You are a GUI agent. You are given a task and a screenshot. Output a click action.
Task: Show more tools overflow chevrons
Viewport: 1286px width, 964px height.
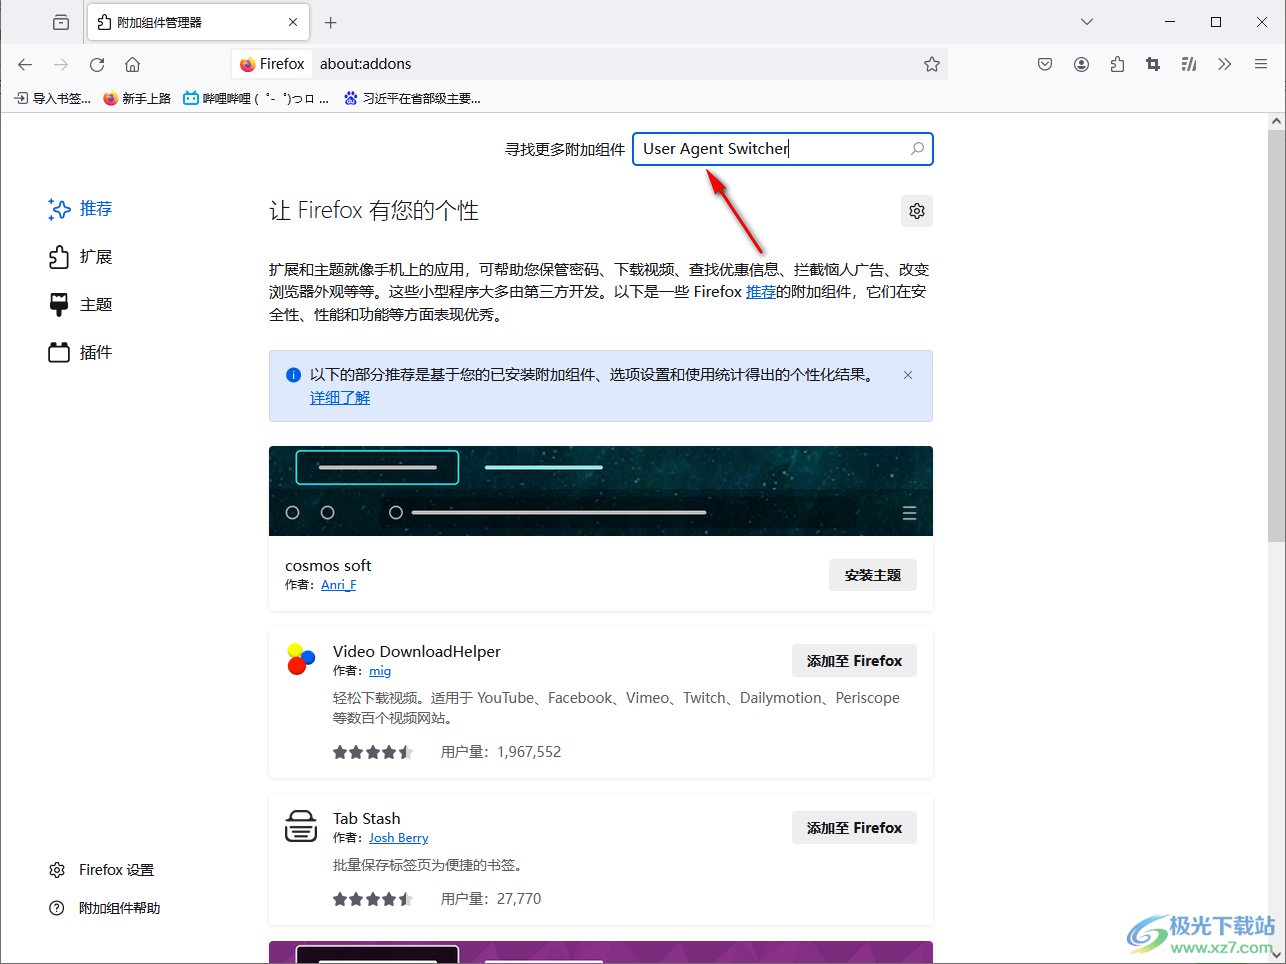pos(1225,64)
